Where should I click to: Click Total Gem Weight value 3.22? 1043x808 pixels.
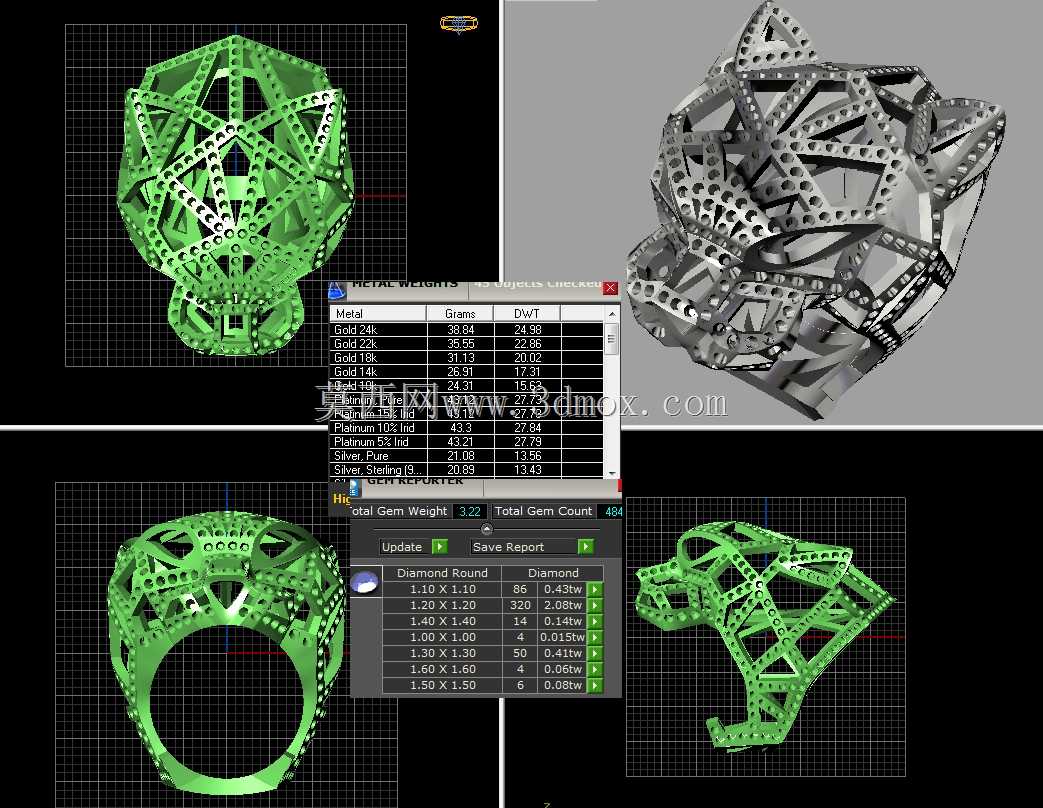470,511
